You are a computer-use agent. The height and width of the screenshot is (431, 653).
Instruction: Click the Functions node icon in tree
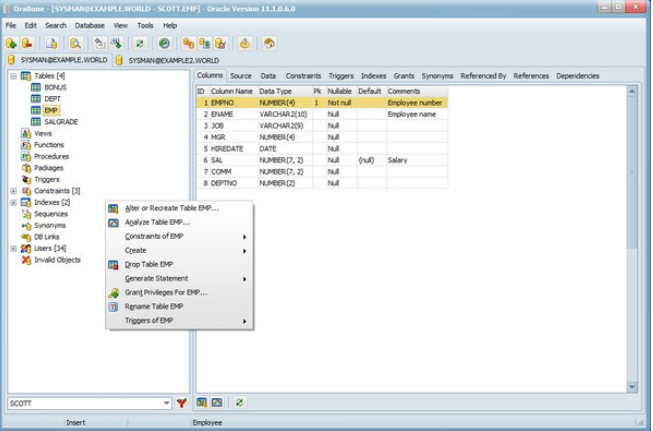point(26,145)
